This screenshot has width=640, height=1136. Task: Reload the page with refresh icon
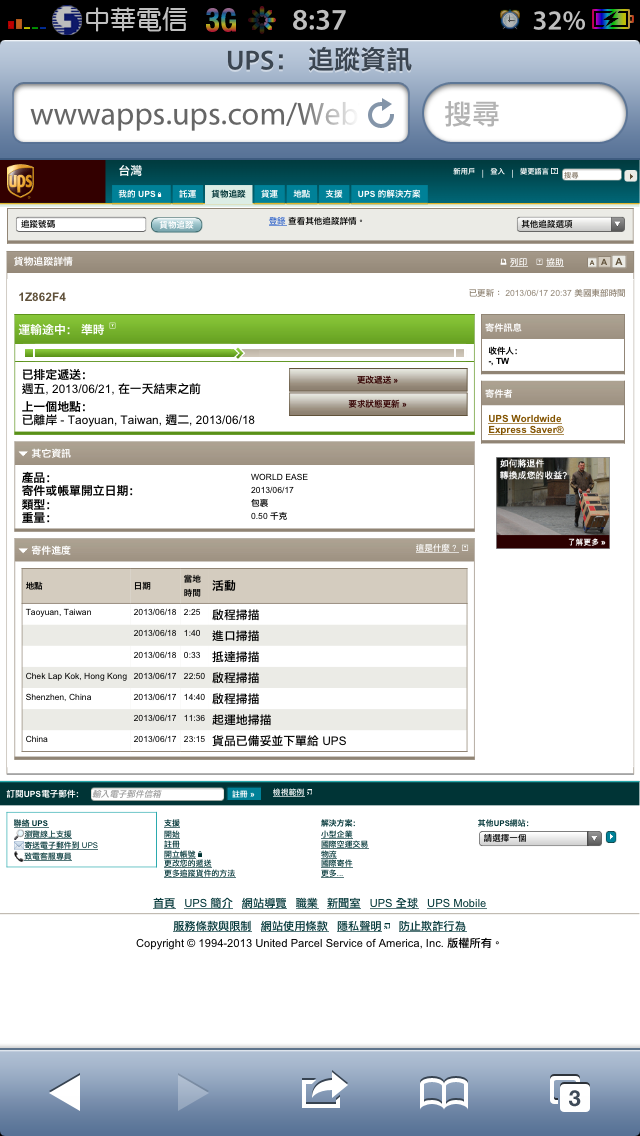381,114
